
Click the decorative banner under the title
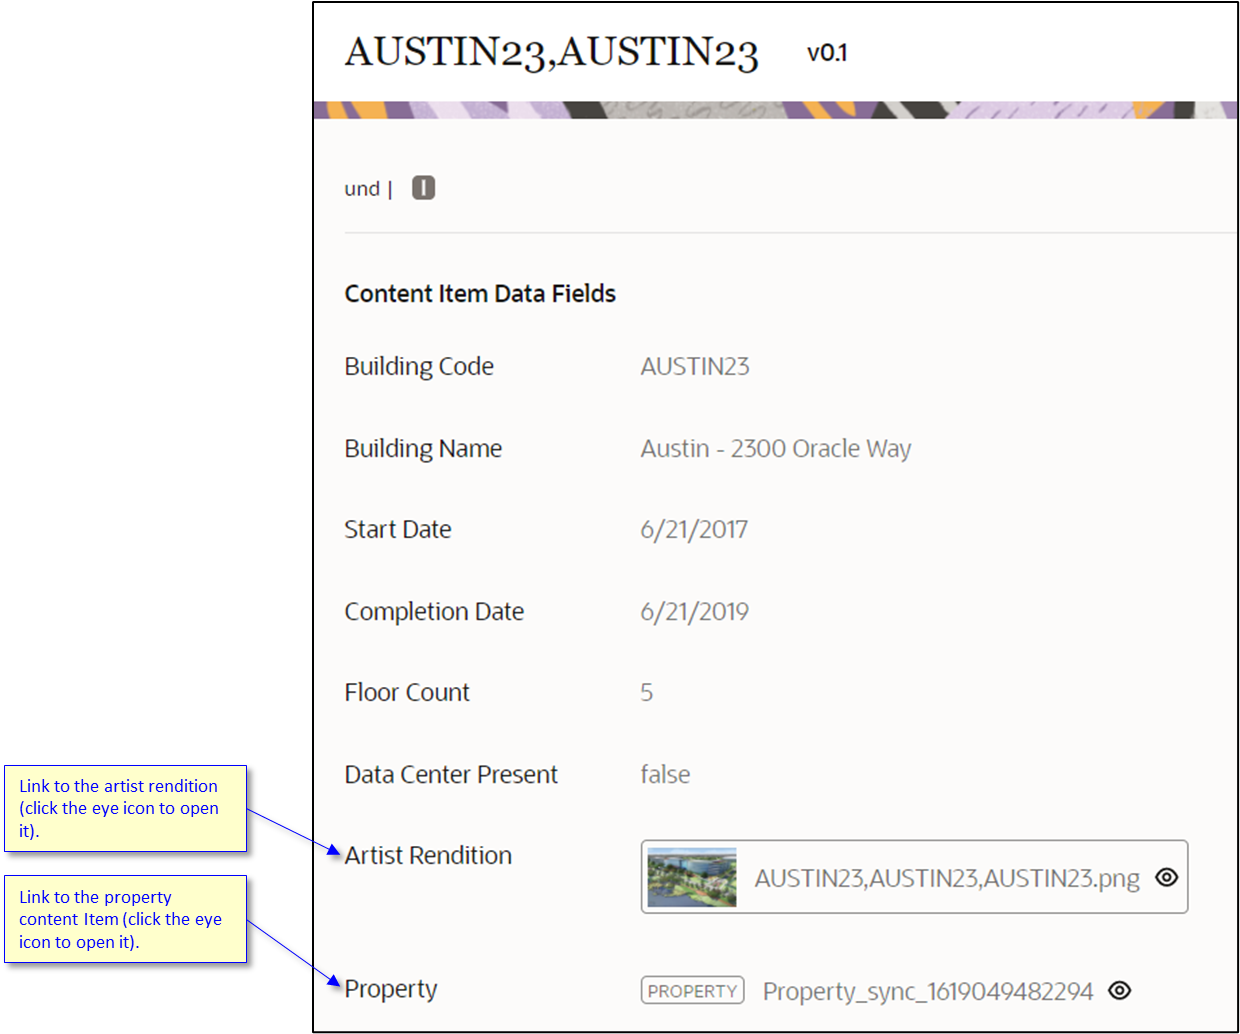point(776,110)
